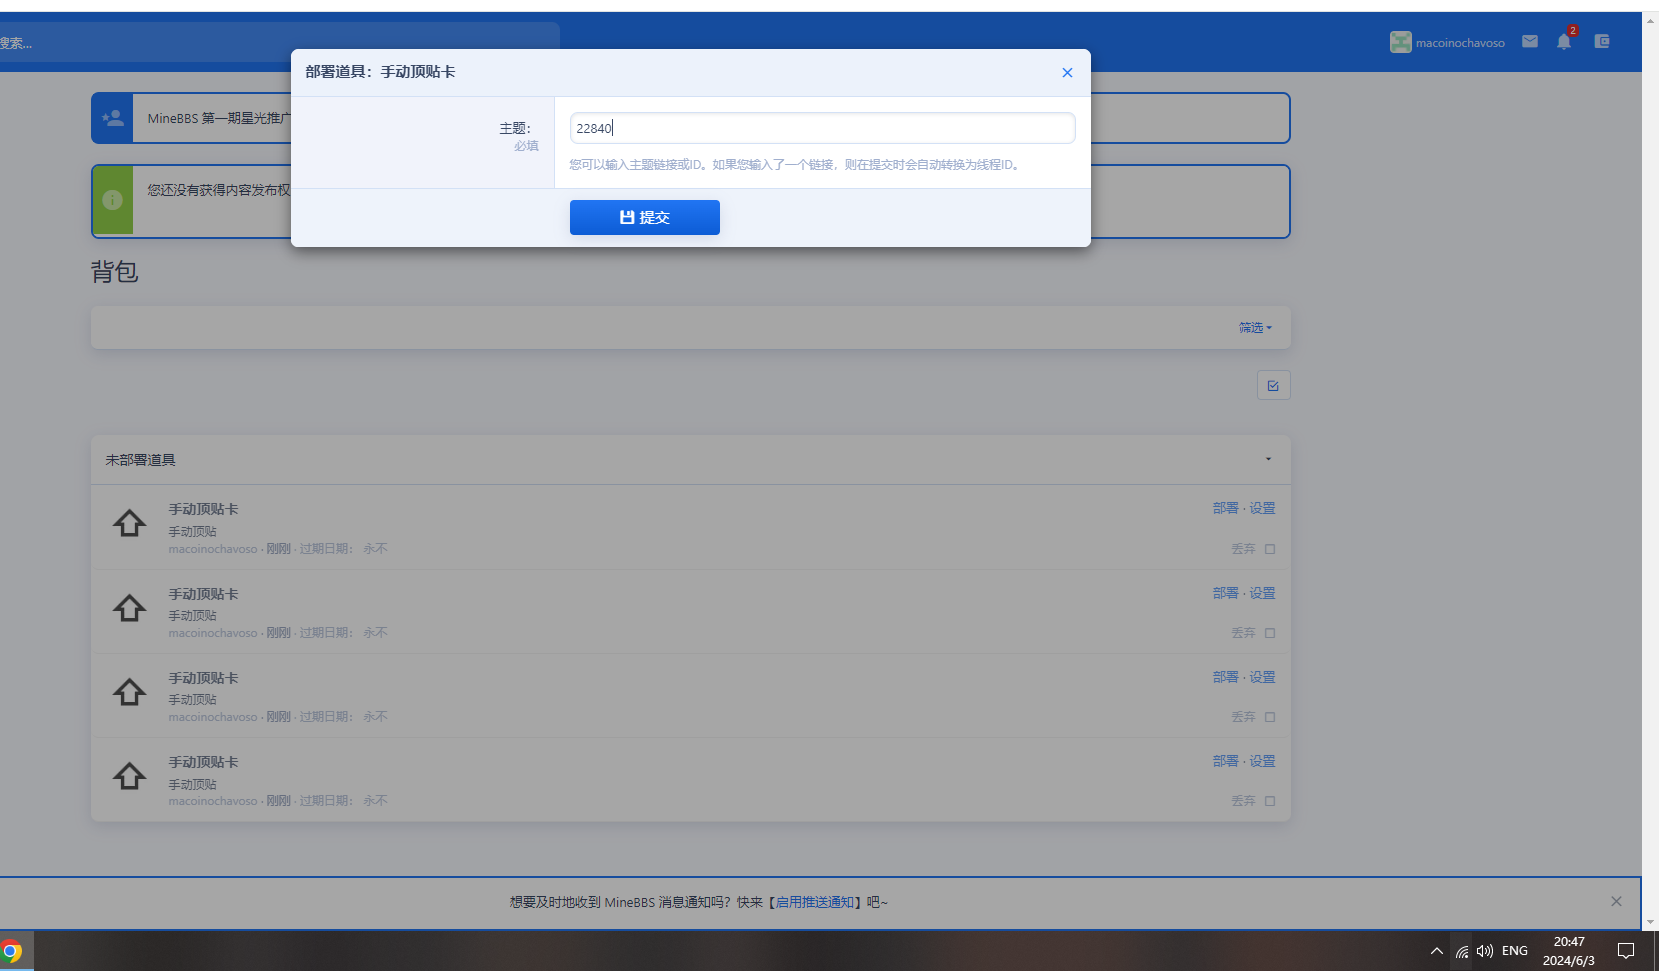Collapse the 未部署道具 section arrow
The image size is (1659, 971).
pyautogui.click(x=1268, y=460)
